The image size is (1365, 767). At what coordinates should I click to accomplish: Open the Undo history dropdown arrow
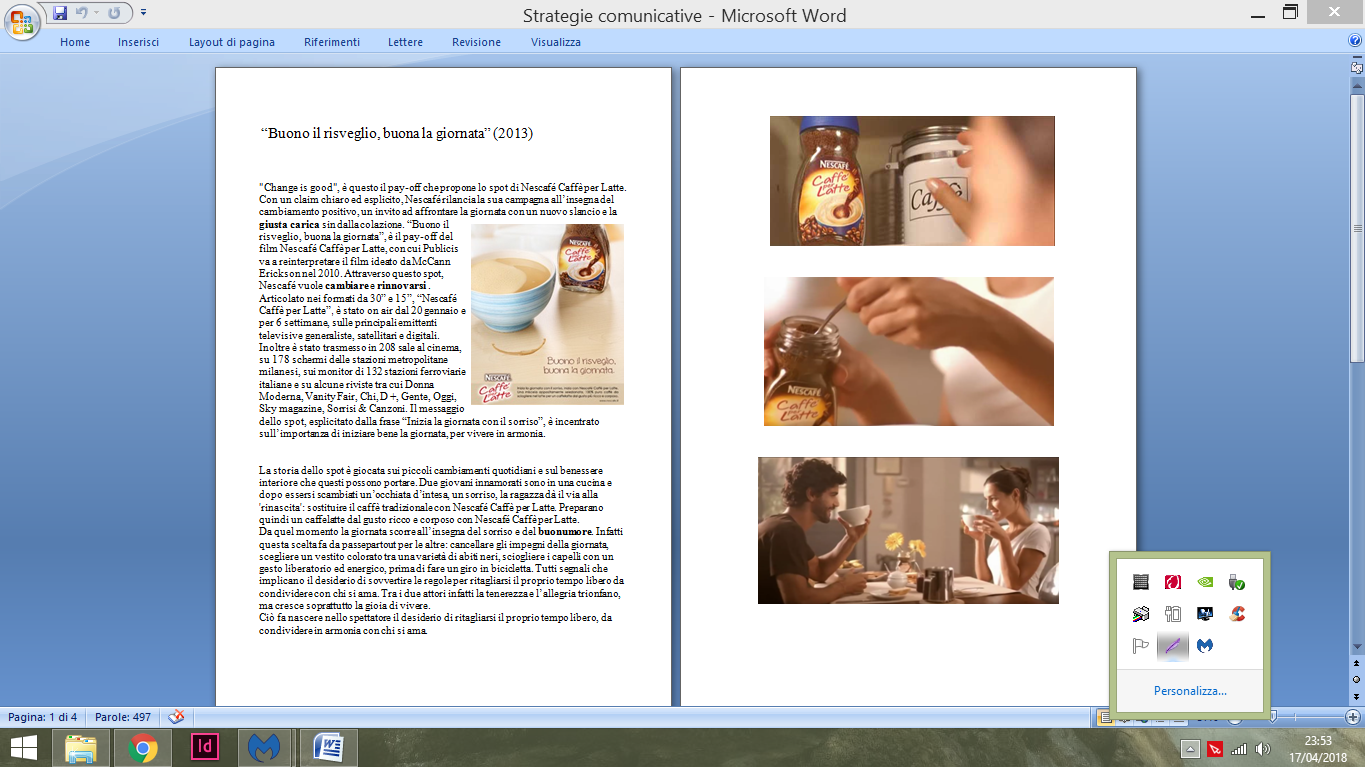click(95, 13)
